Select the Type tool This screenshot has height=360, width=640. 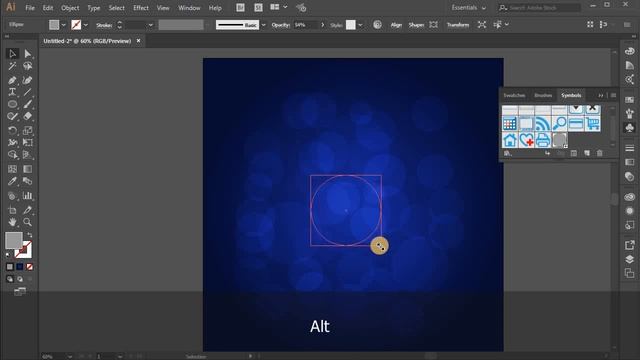(12, 92)
